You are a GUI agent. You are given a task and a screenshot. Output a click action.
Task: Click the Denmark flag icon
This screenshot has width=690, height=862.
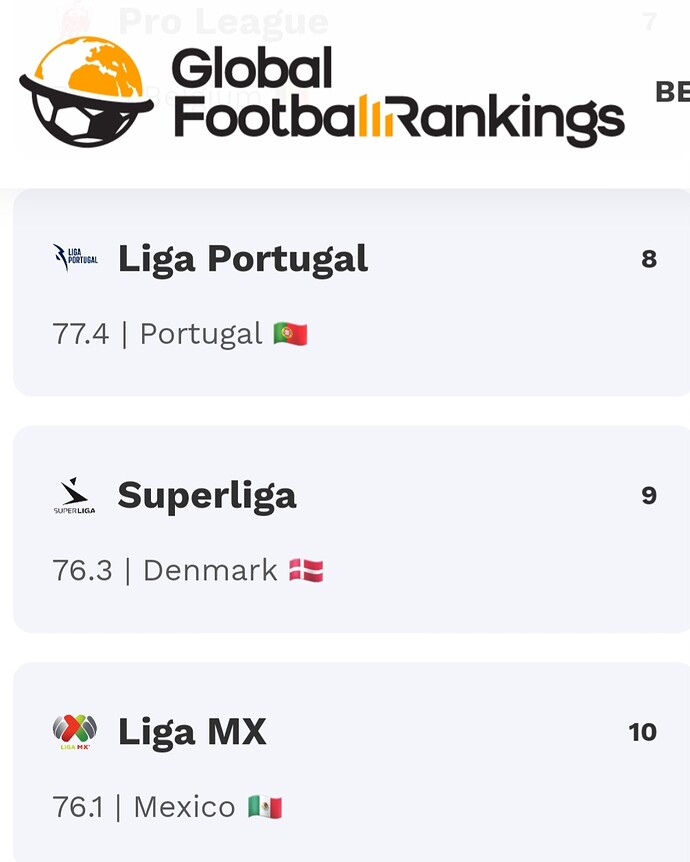pyautogui.click(x=306, y=571)
